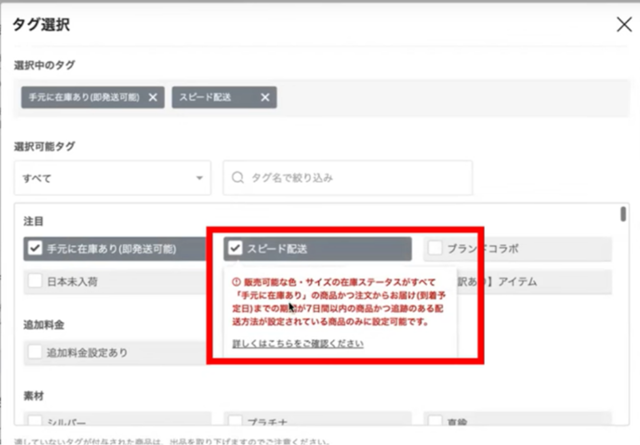
Task: Remove the 手元に在庫あり selected tag chip
Action: coord(152,97)
